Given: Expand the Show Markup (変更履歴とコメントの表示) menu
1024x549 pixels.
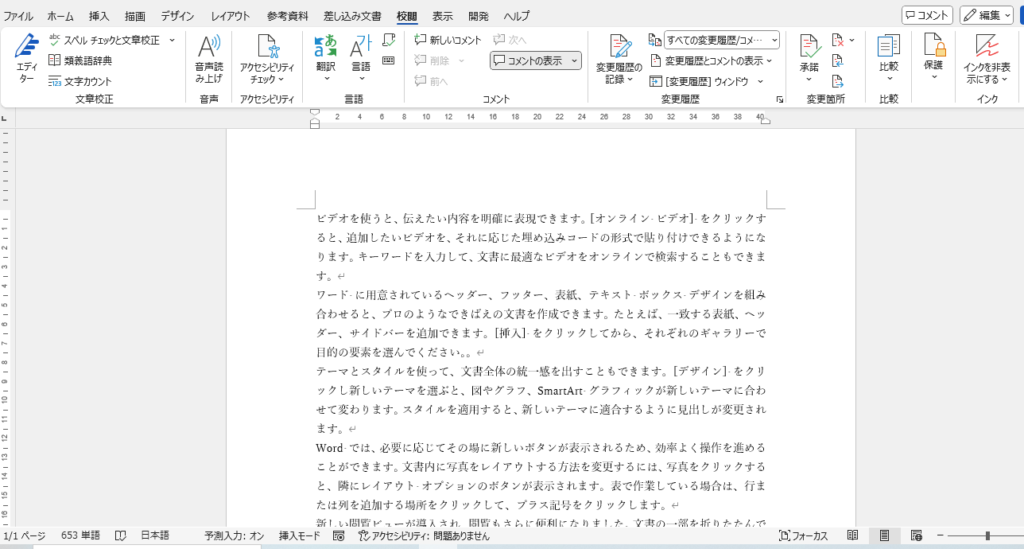Looking at the screenshot, I should pyautogui.click(x=711, y=61).
